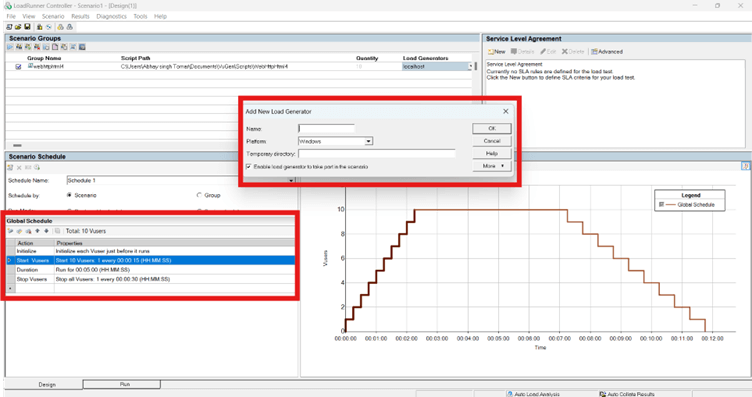Click OK in Add New Load Generator dialog
Screen dimensions: 752x397
tap(492, 128)
